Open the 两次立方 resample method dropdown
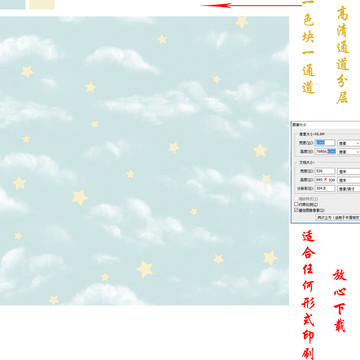This screenshot has width=360, height=360. pyautogui.click(x=338, y=217)
